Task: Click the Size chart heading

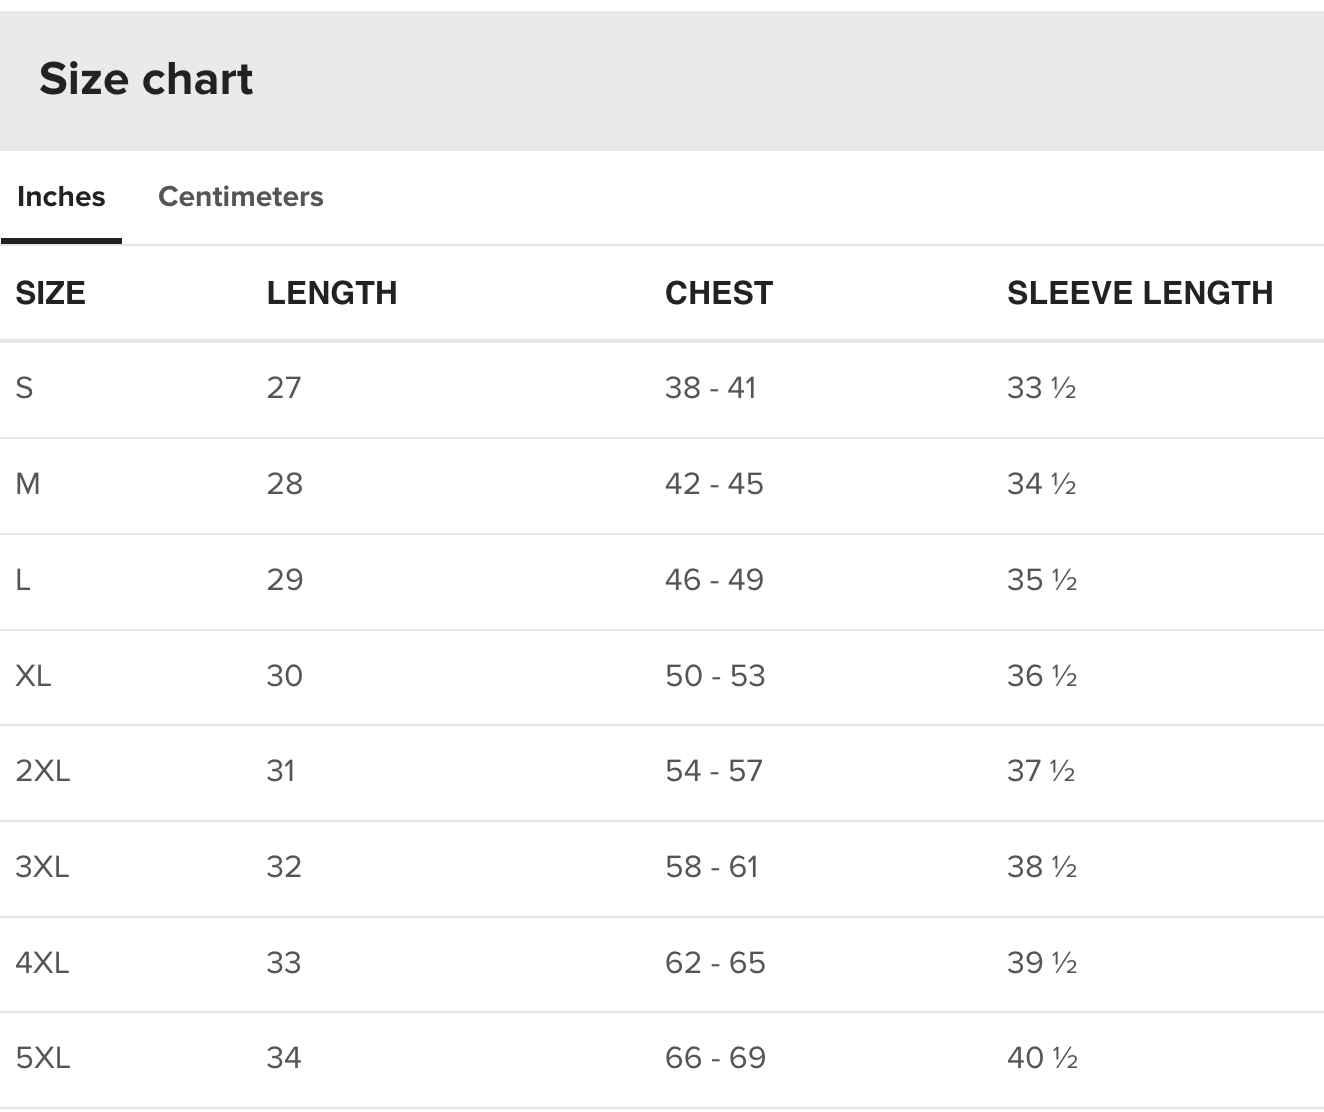Action: [x=146, y=79]
